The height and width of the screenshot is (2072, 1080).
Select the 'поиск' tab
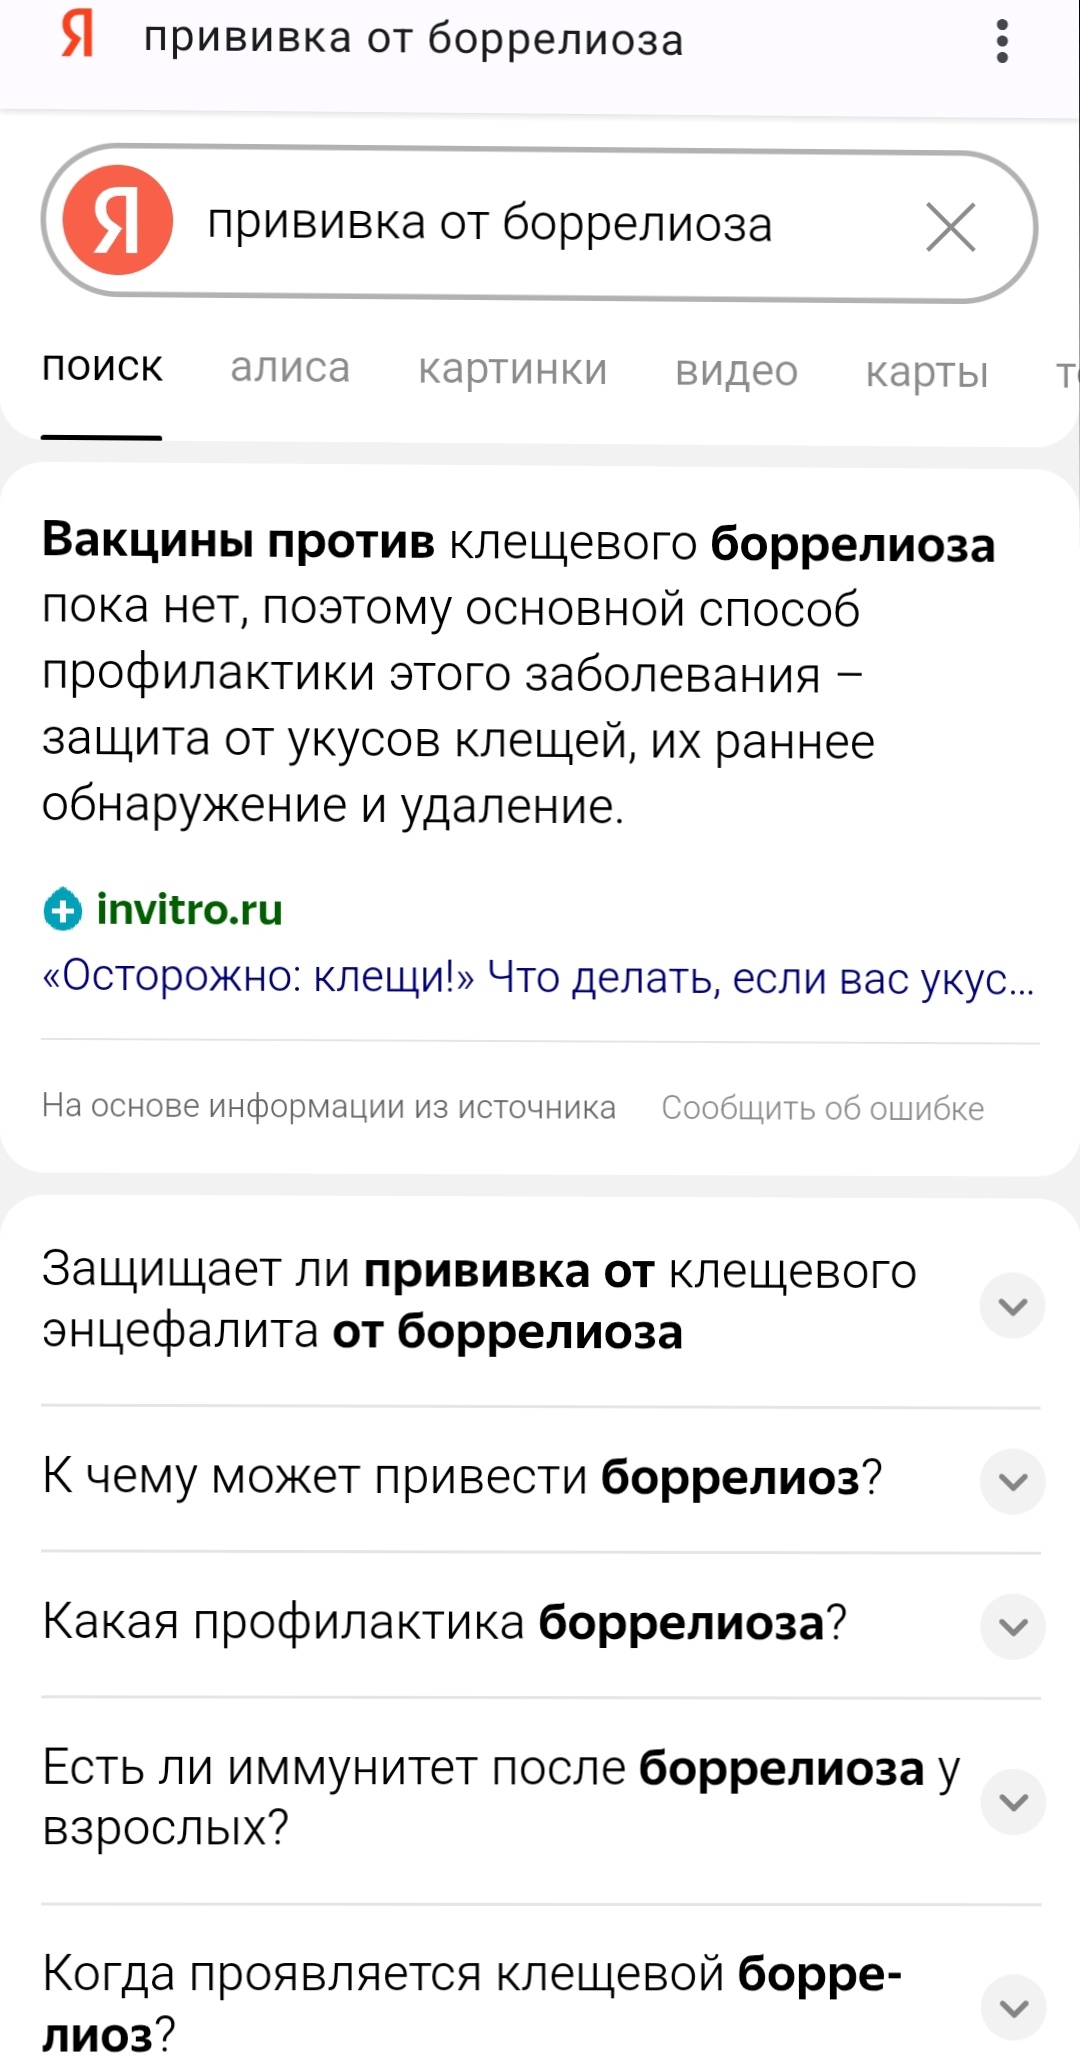point(102,368)
